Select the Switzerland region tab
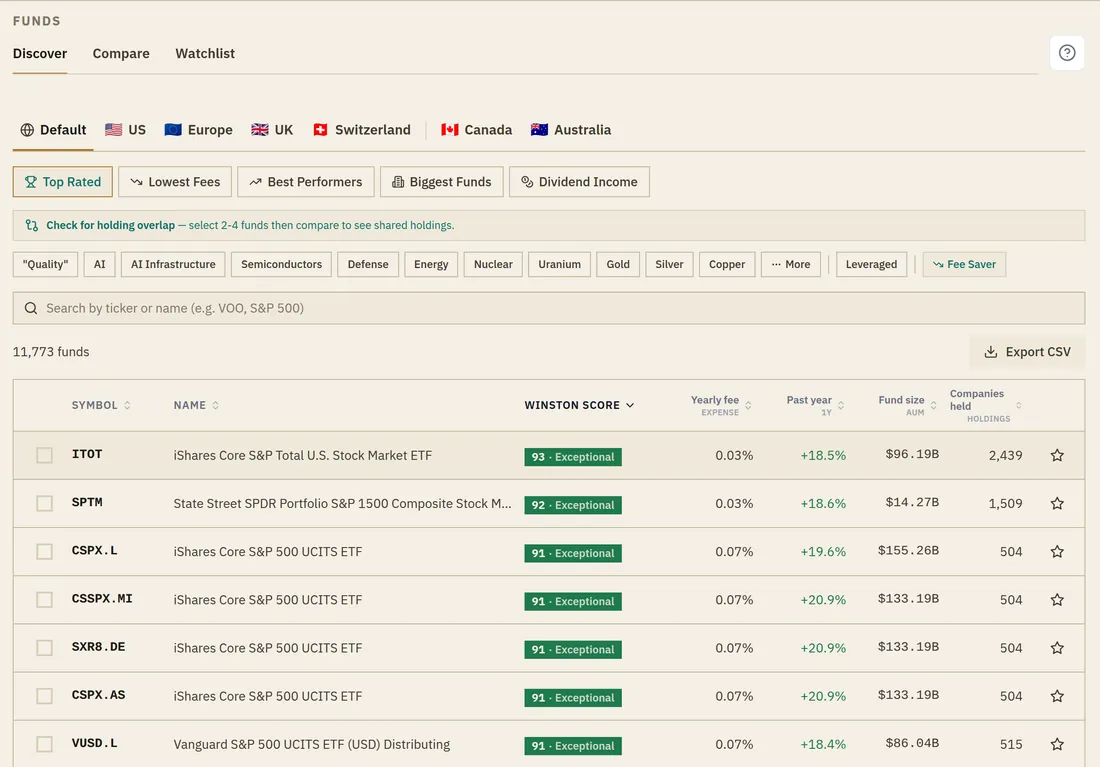1100x767 pixels. [x=362, y=130]
